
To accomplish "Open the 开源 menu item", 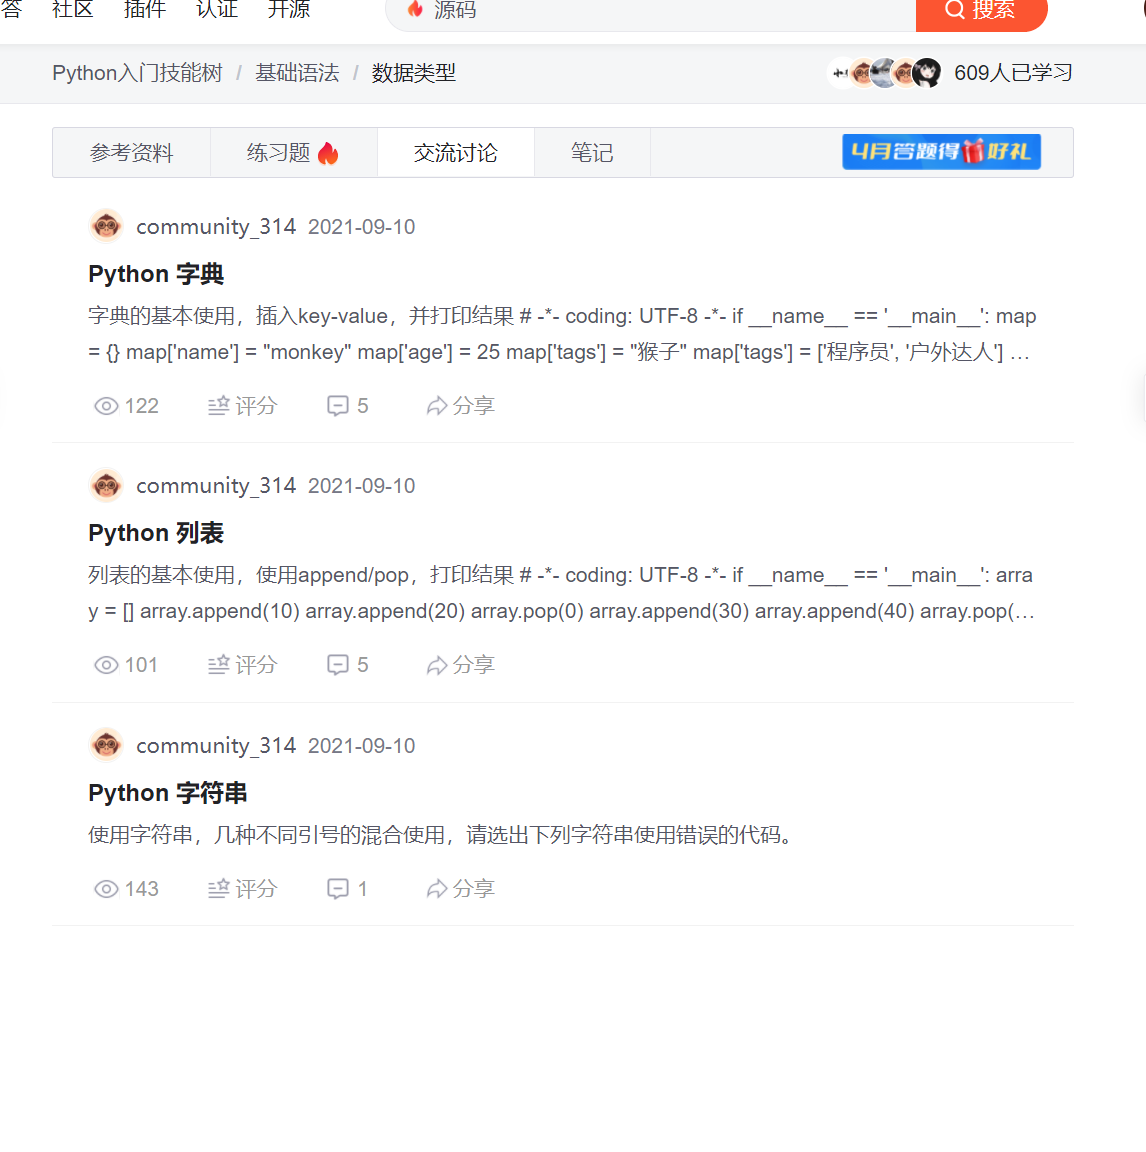I will 289,10.
